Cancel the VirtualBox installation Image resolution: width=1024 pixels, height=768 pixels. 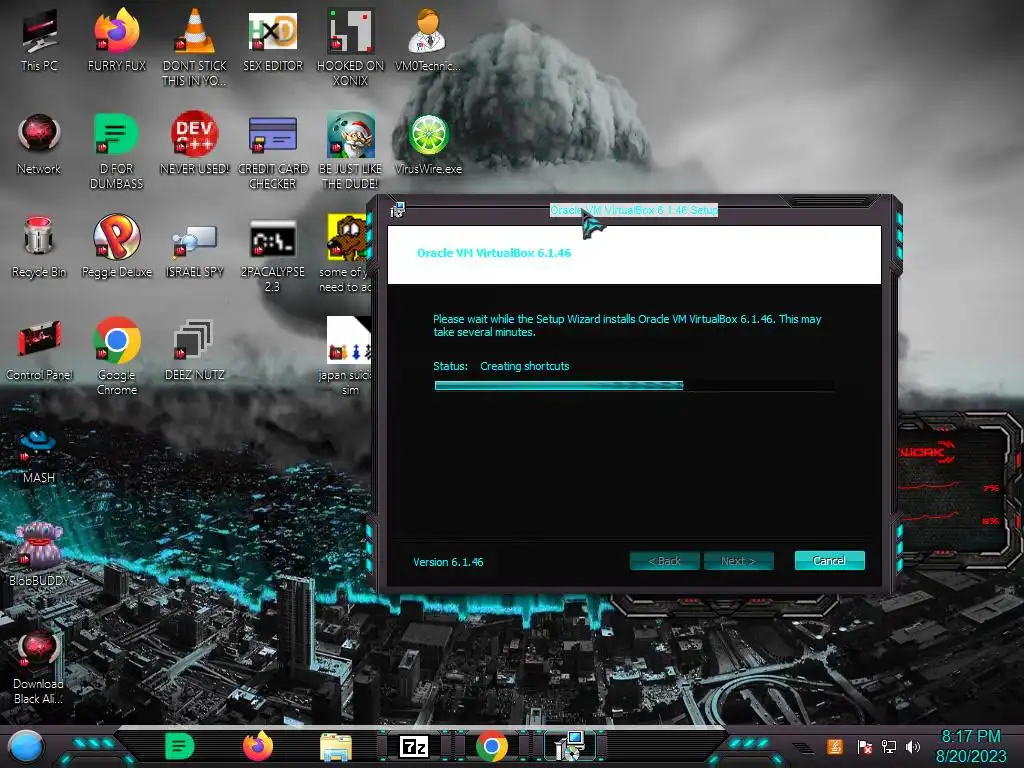click(x=829, y=560)
